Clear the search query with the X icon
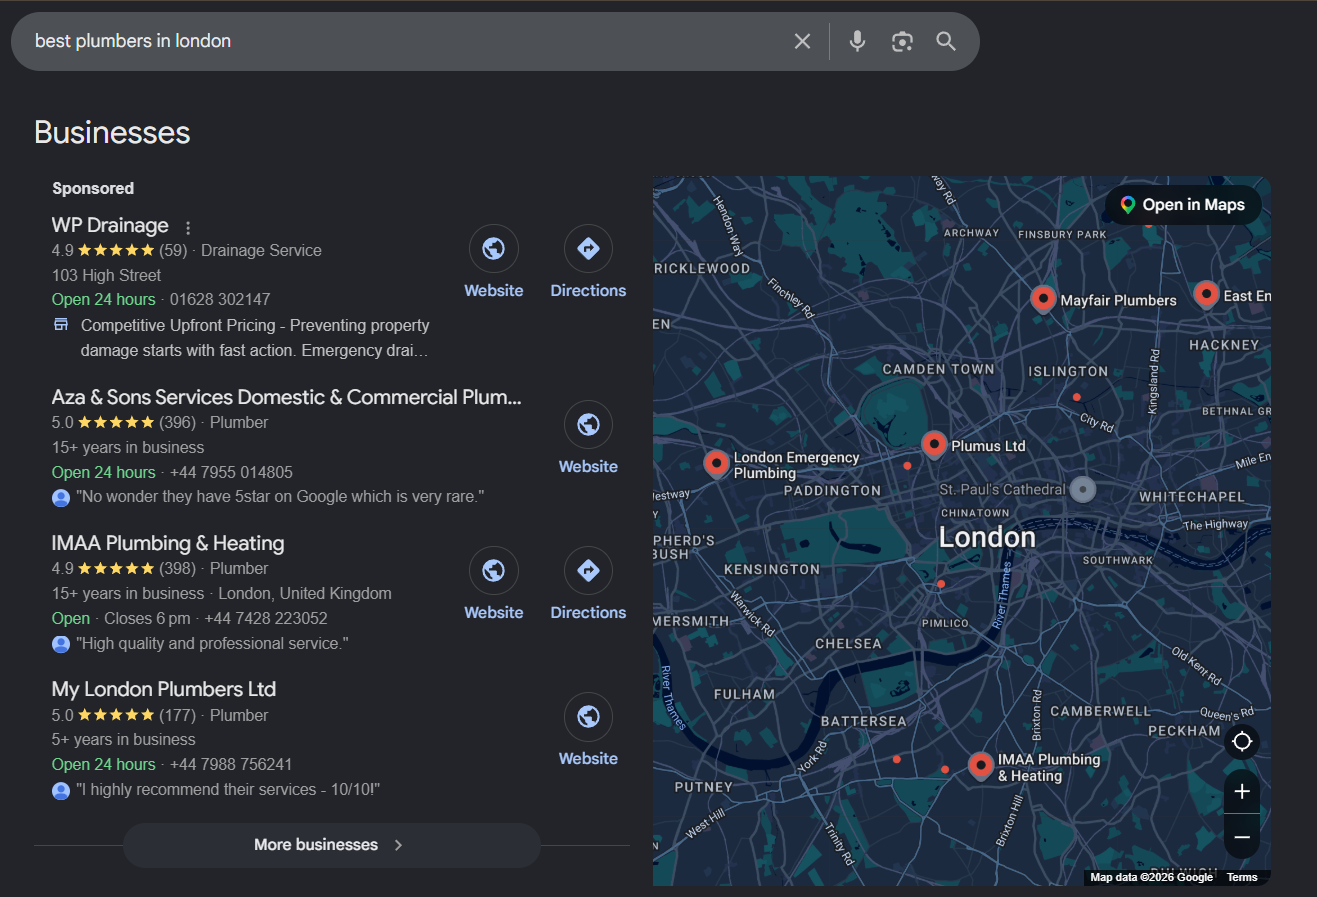This screenshot has height=897, width=1317. [x=802, y=41]
